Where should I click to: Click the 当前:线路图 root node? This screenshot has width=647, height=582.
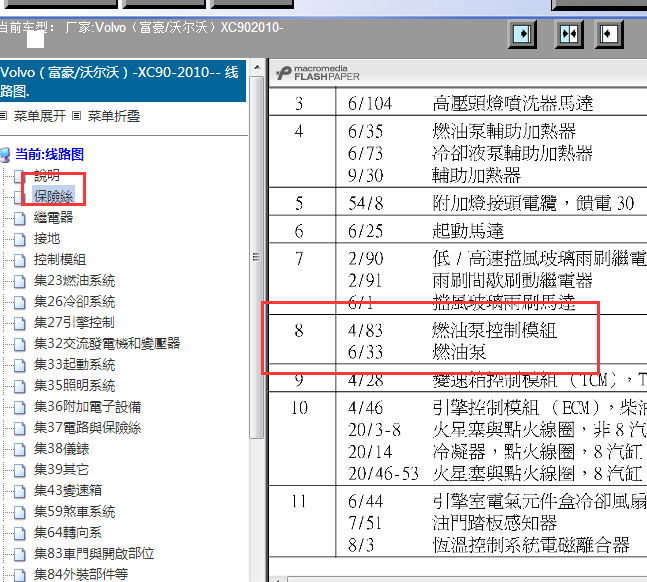pos(50,154)
